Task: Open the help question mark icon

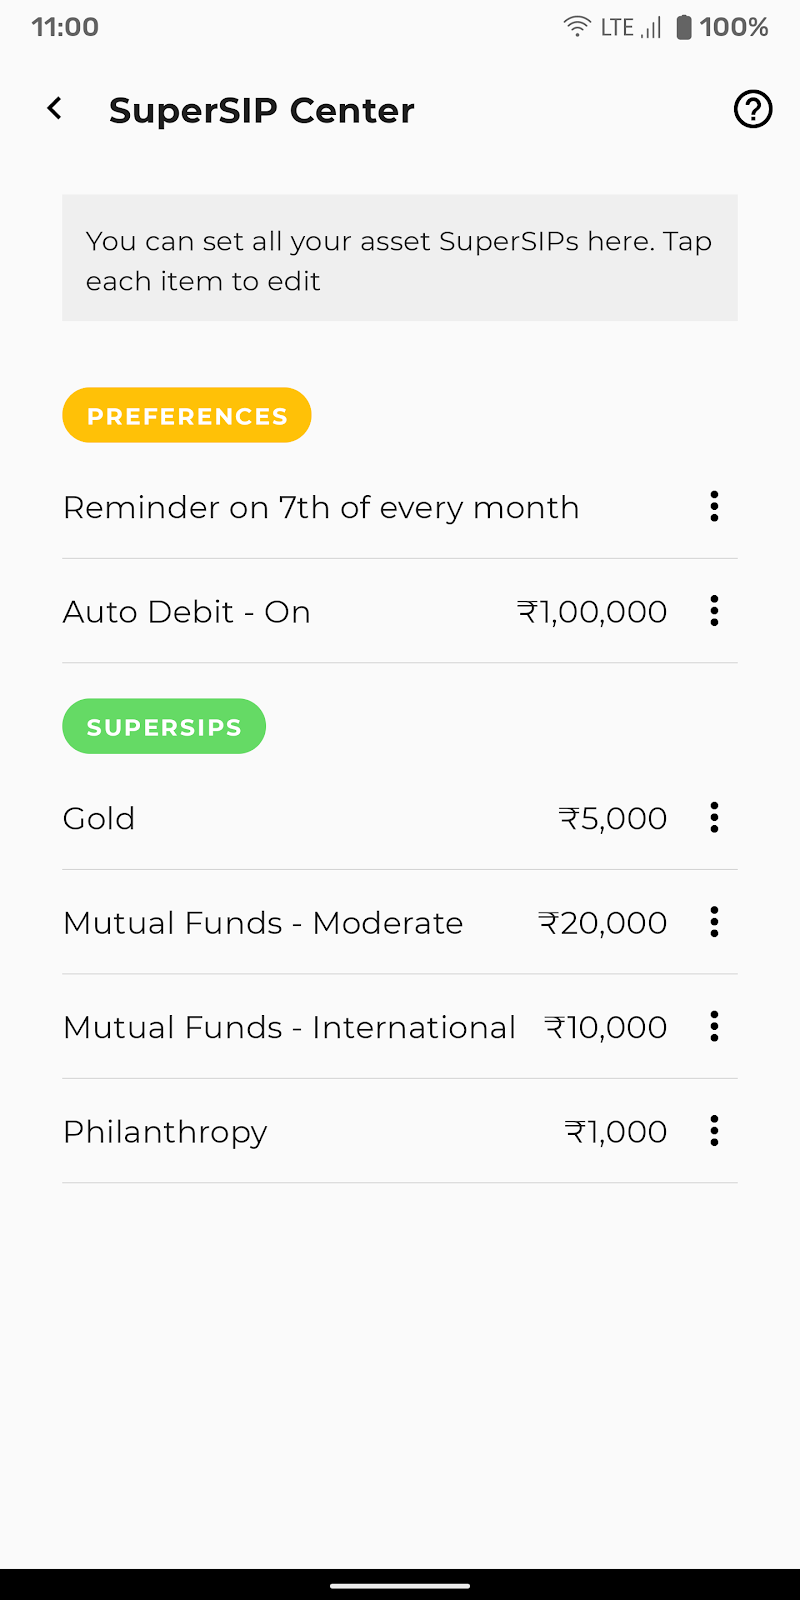Action: point(753,109)
